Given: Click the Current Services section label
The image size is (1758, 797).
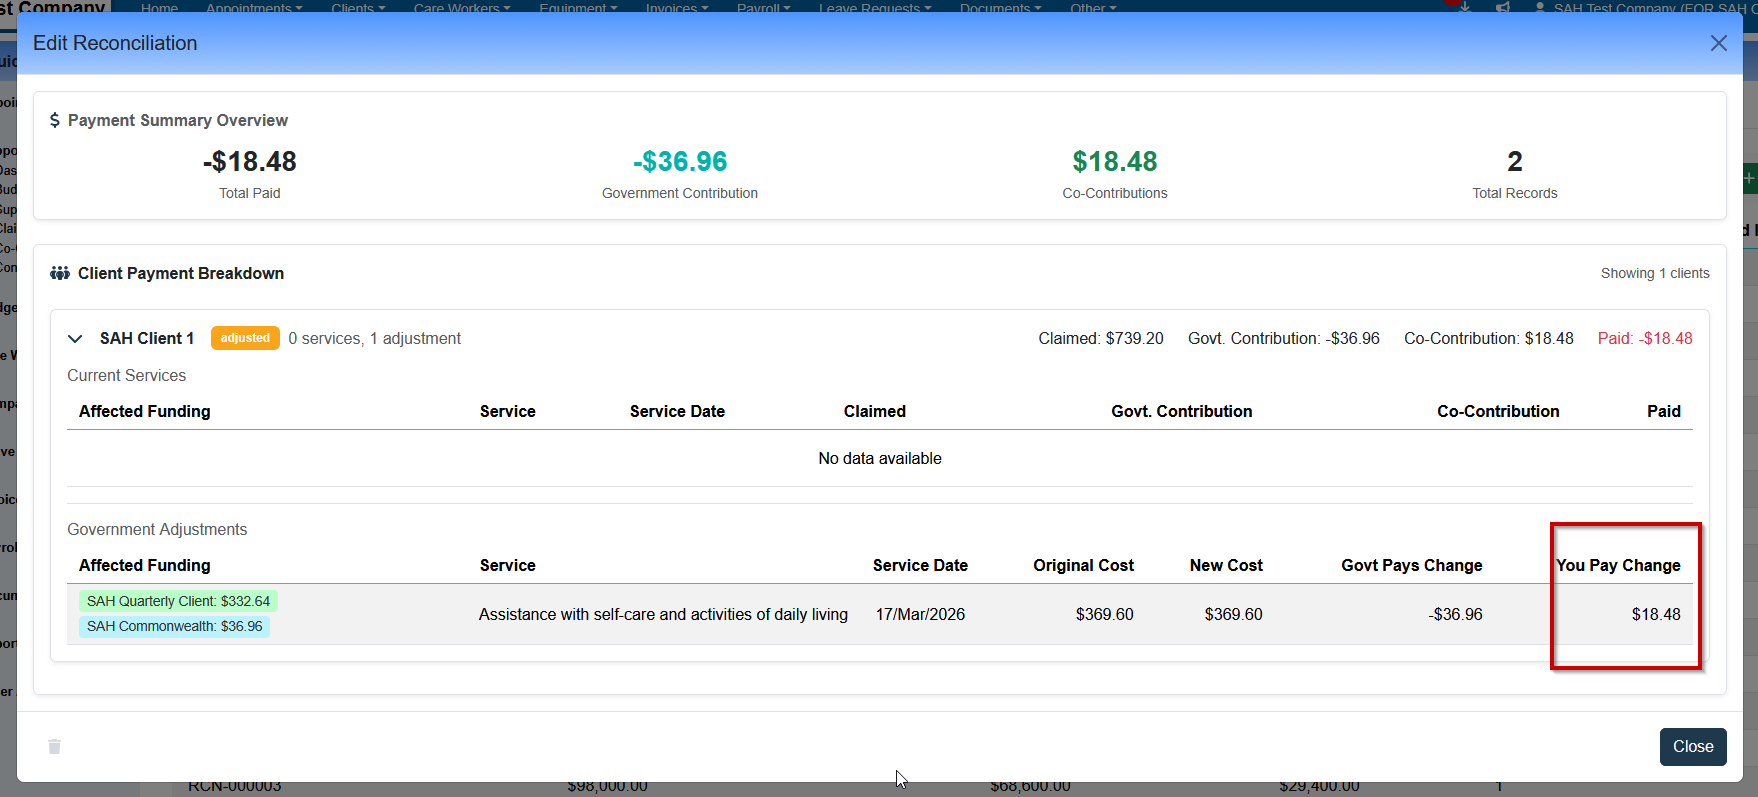Looking at the screenshot, I should click(x=127, y=375).
